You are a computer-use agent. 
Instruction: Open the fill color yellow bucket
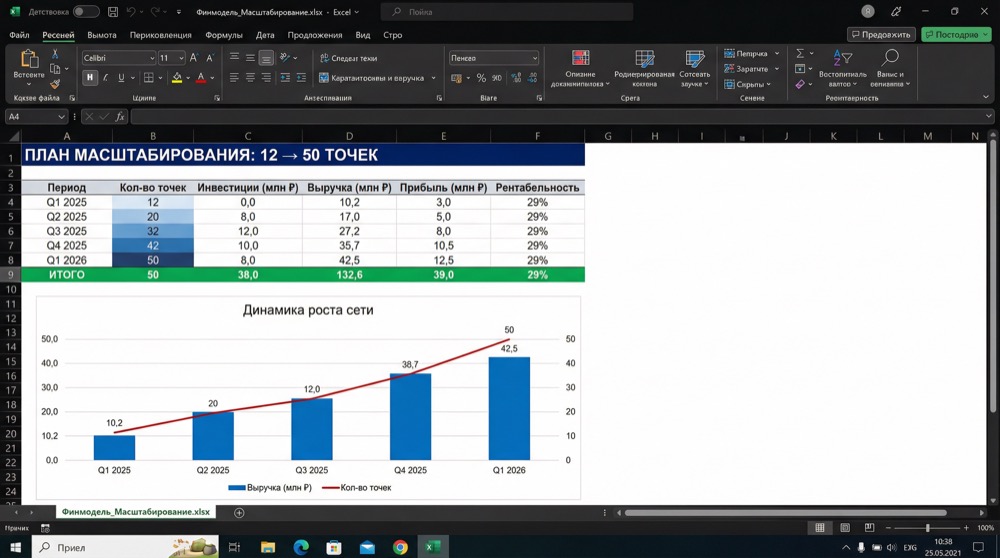pyautogui.click(x=177, y=78)
